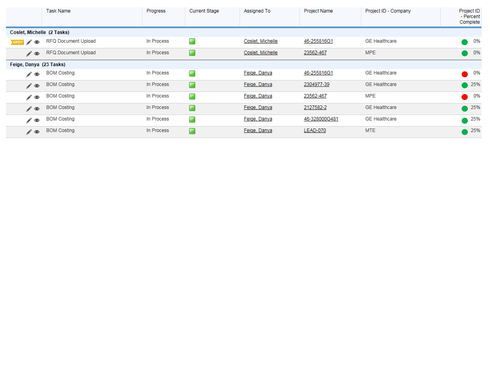Click GE Healthcare on the 2304977-39 row
The width and height of the screenshot is (490, 379).
(381, 84)
